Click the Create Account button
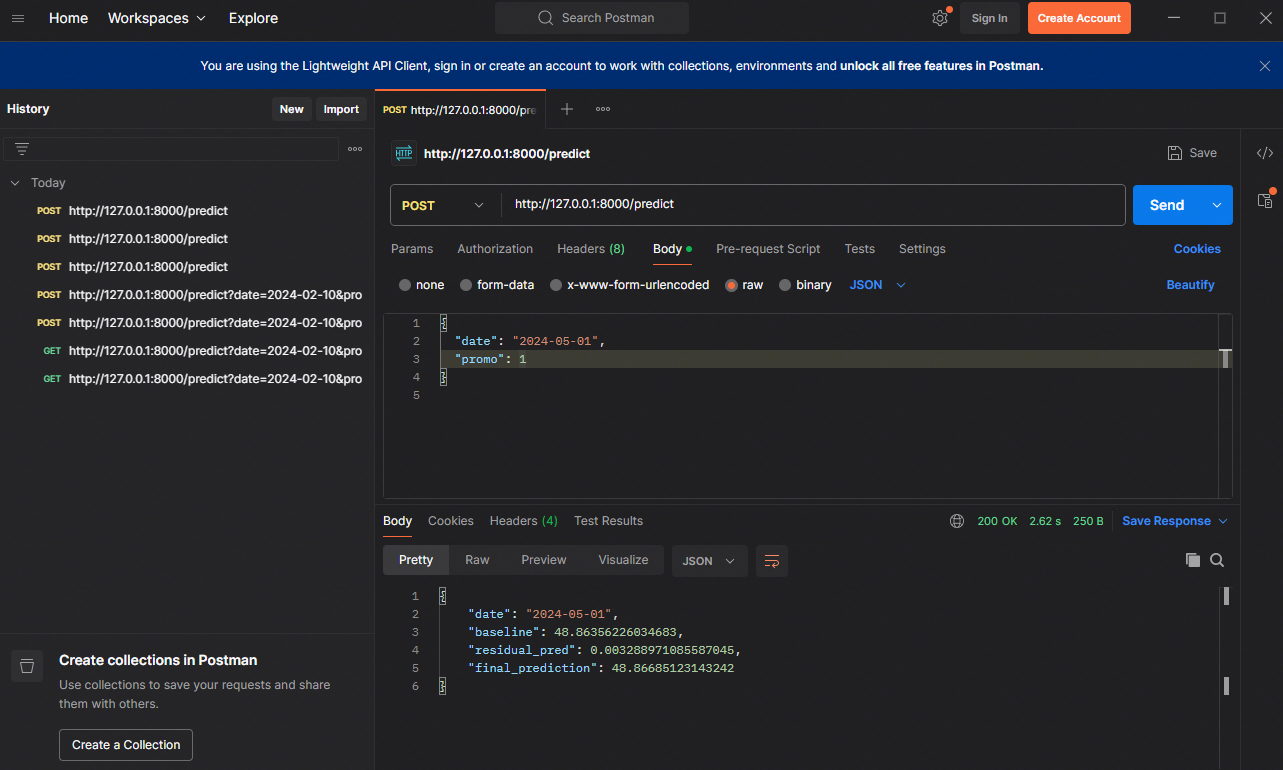1283x770 pixels. point(1079,18)
